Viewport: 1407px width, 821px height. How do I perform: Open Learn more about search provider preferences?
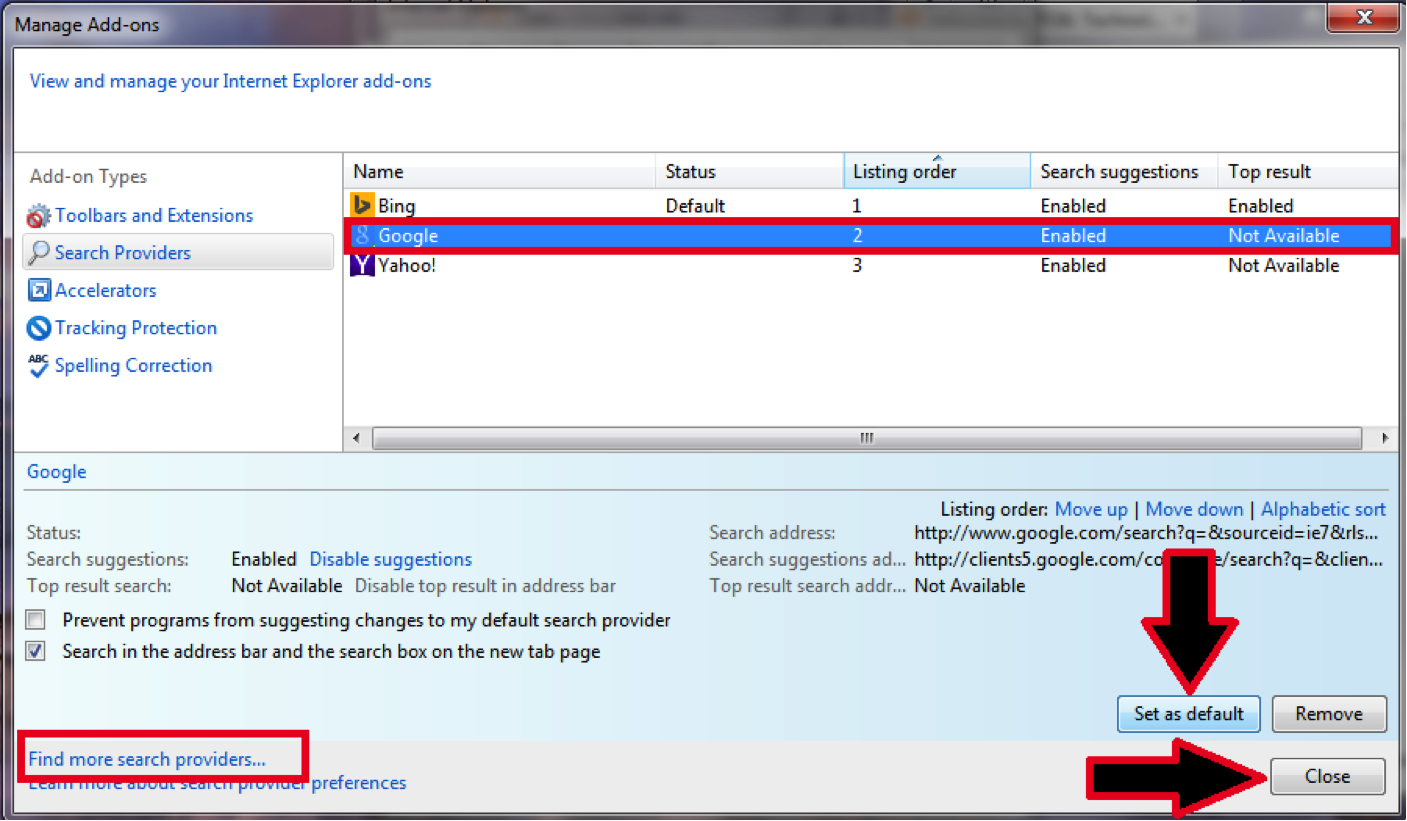point(217,783)
